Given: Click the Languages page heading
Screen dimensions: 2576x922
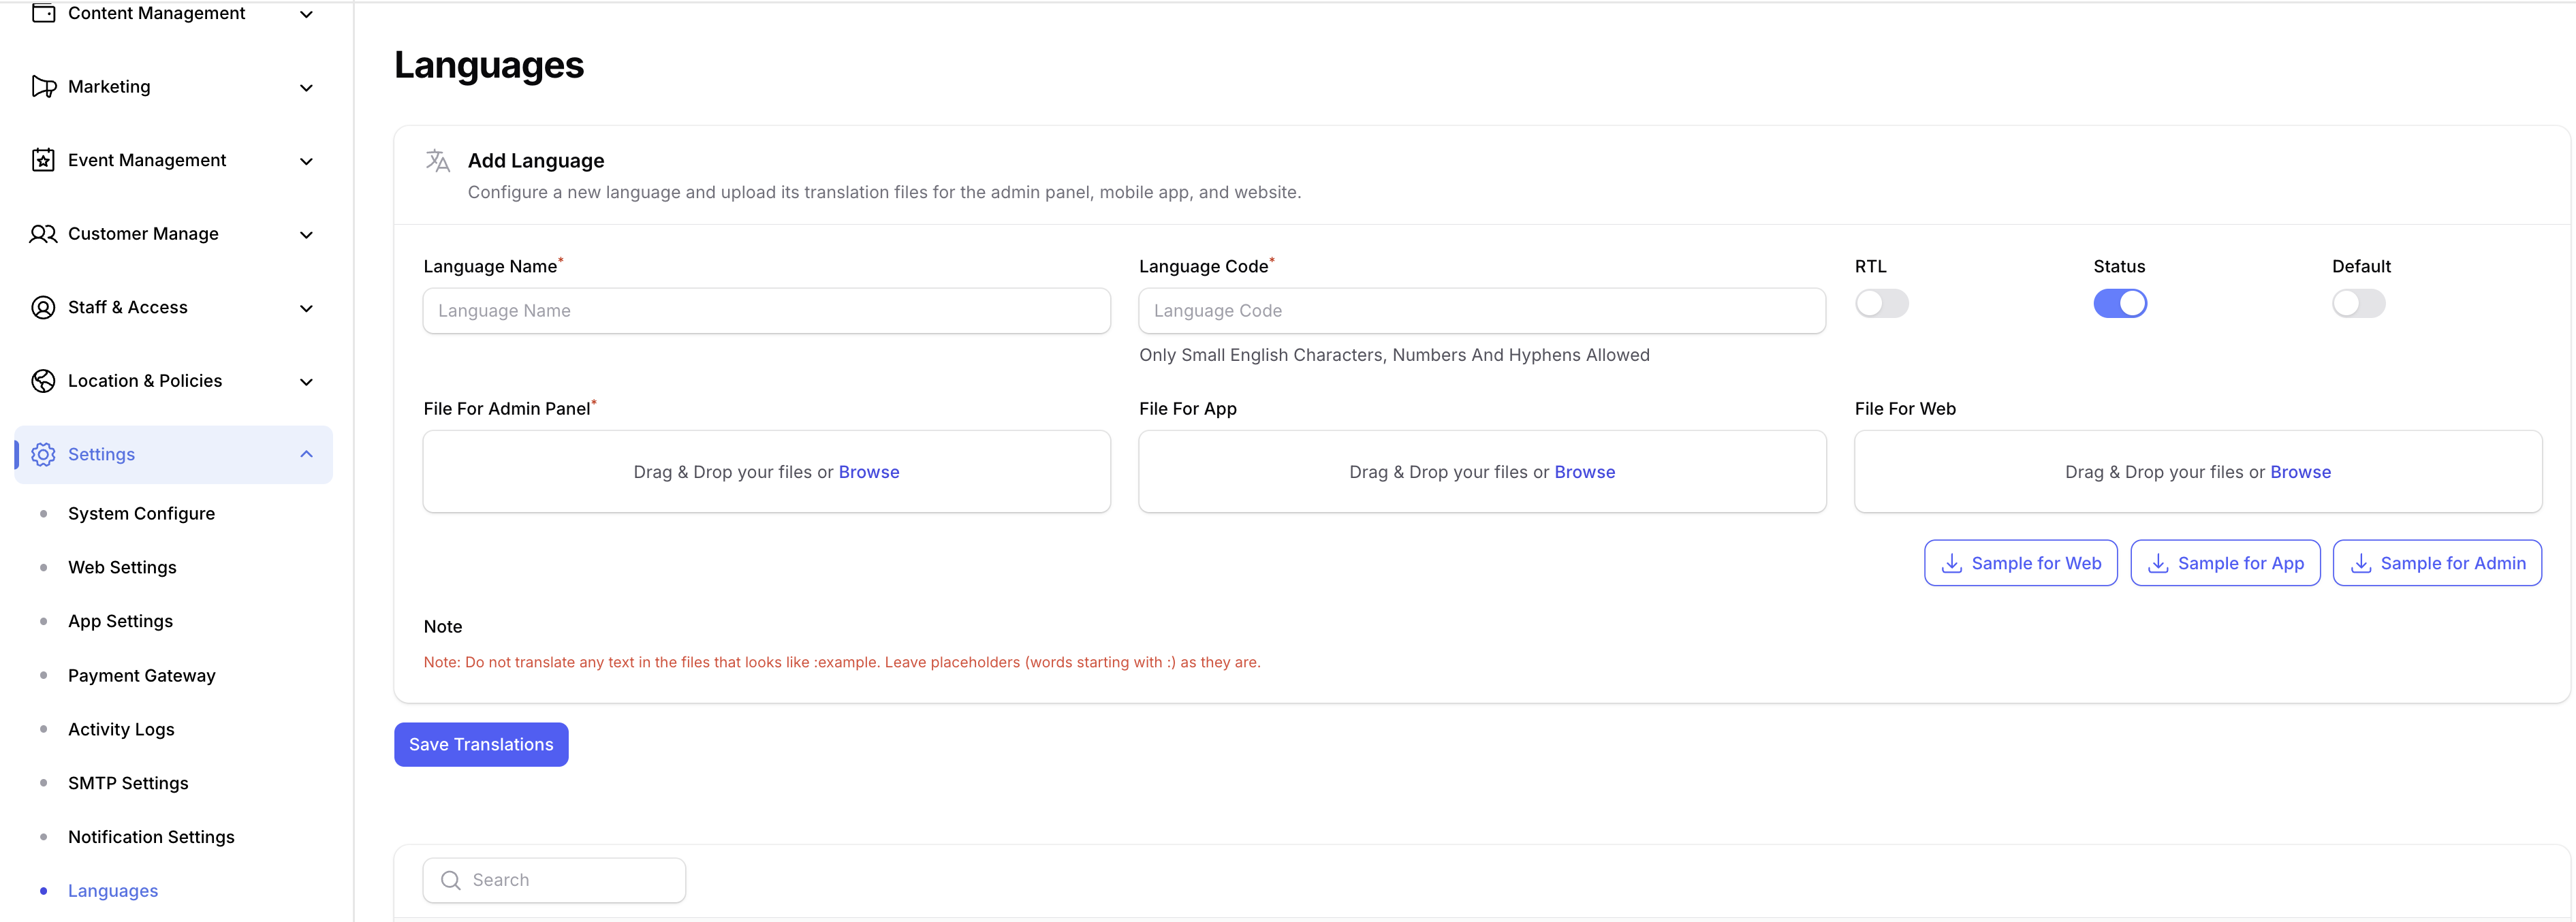Looking at the screenshot, I should pyautogui.click(x=489, y=65).
